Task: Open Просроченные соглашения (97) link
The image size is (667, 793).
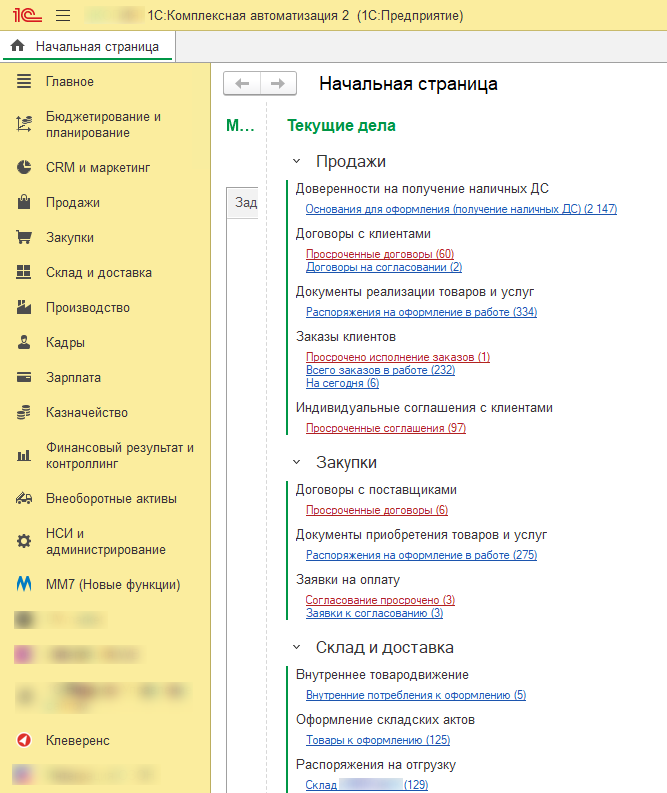Action: coord(386,428)
